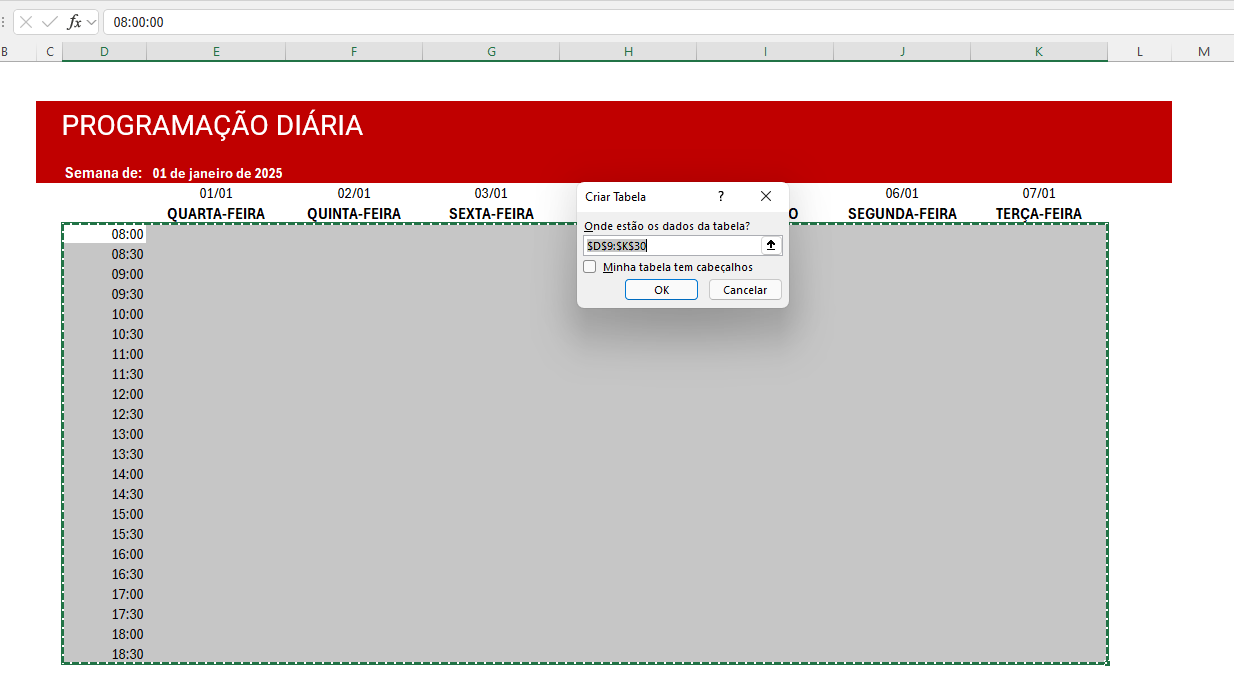Click the formula bar Enter checkmark icon

point(49,22)
